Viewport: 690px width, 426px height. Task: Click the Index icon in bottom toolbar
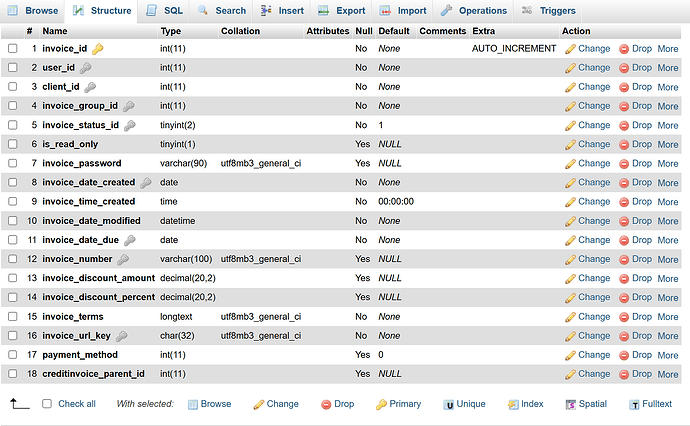tap(512, 404)
